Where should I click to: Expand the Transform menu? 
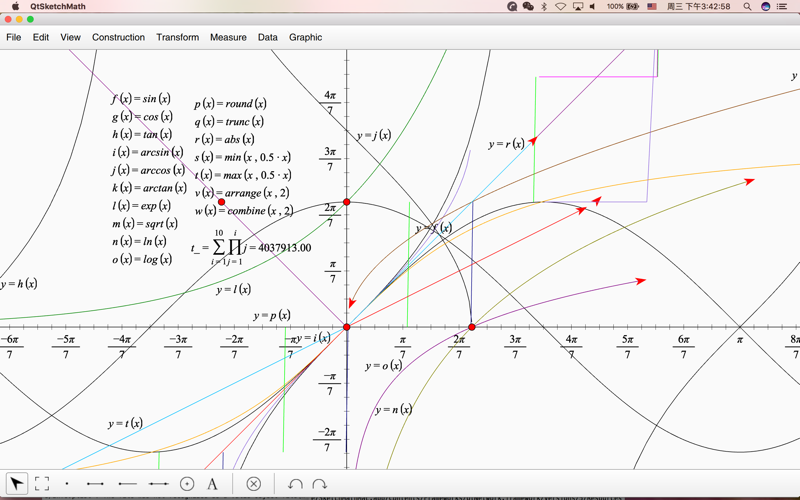177,37
